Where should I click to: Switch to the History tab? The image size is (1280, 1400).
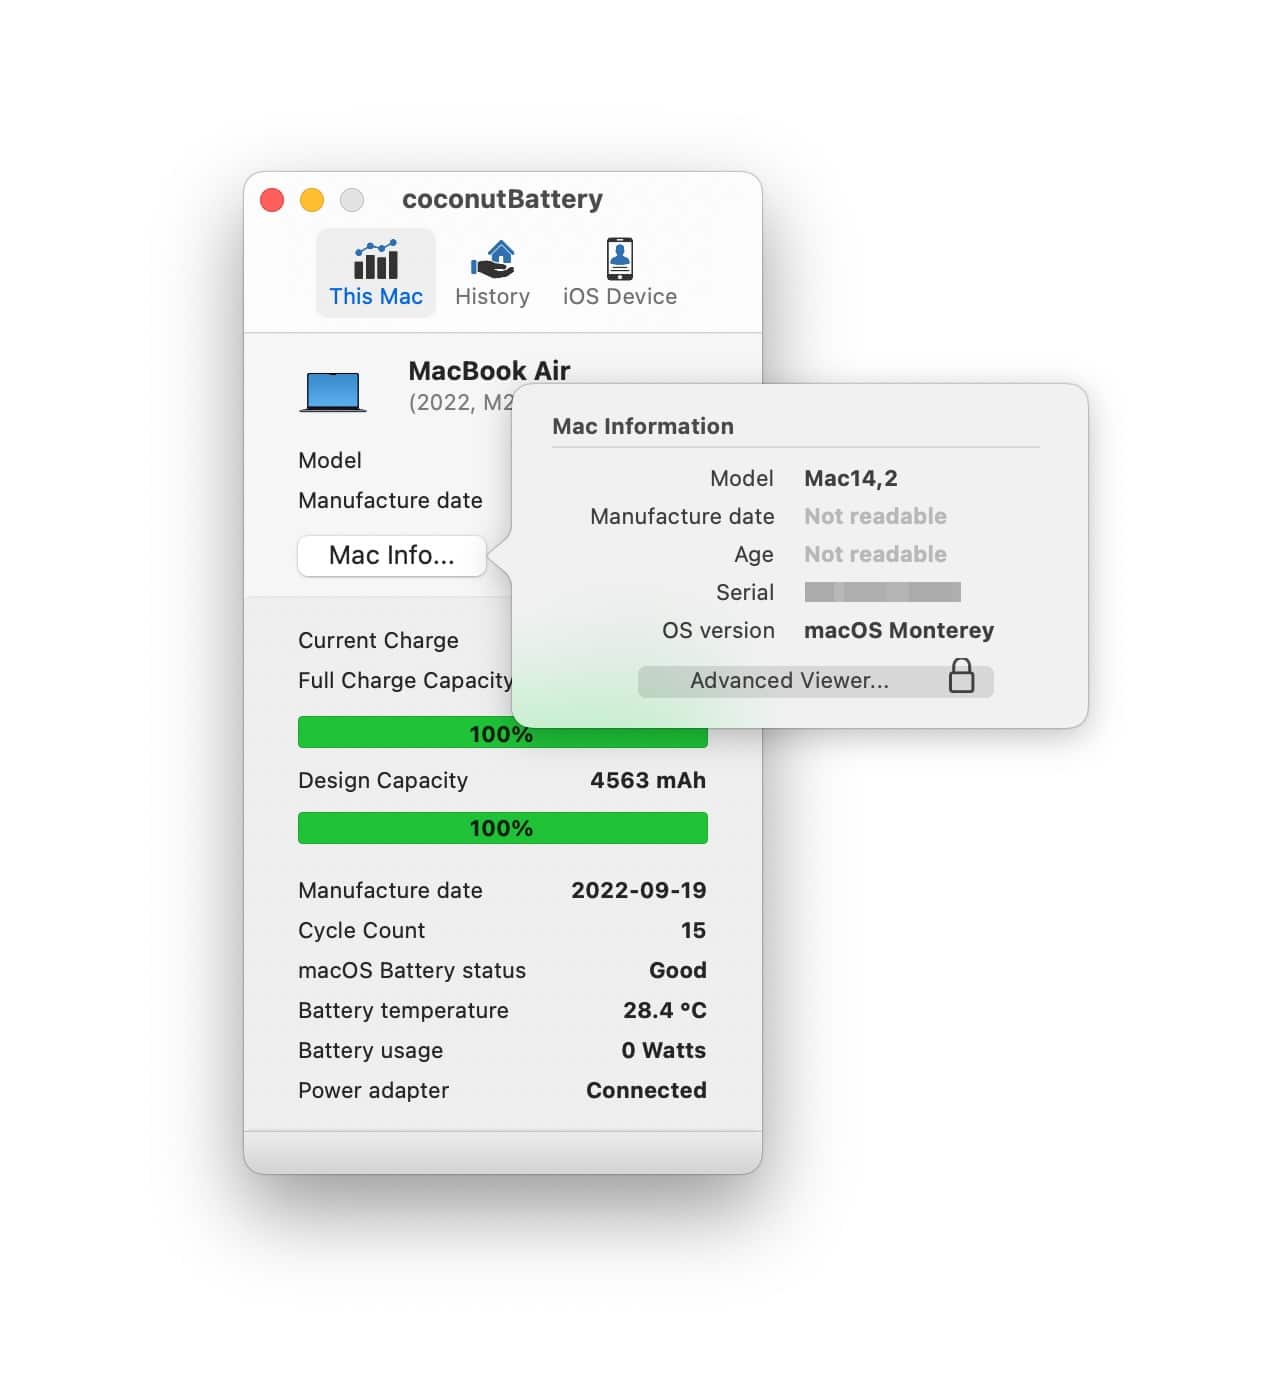(x=492, y=273)
